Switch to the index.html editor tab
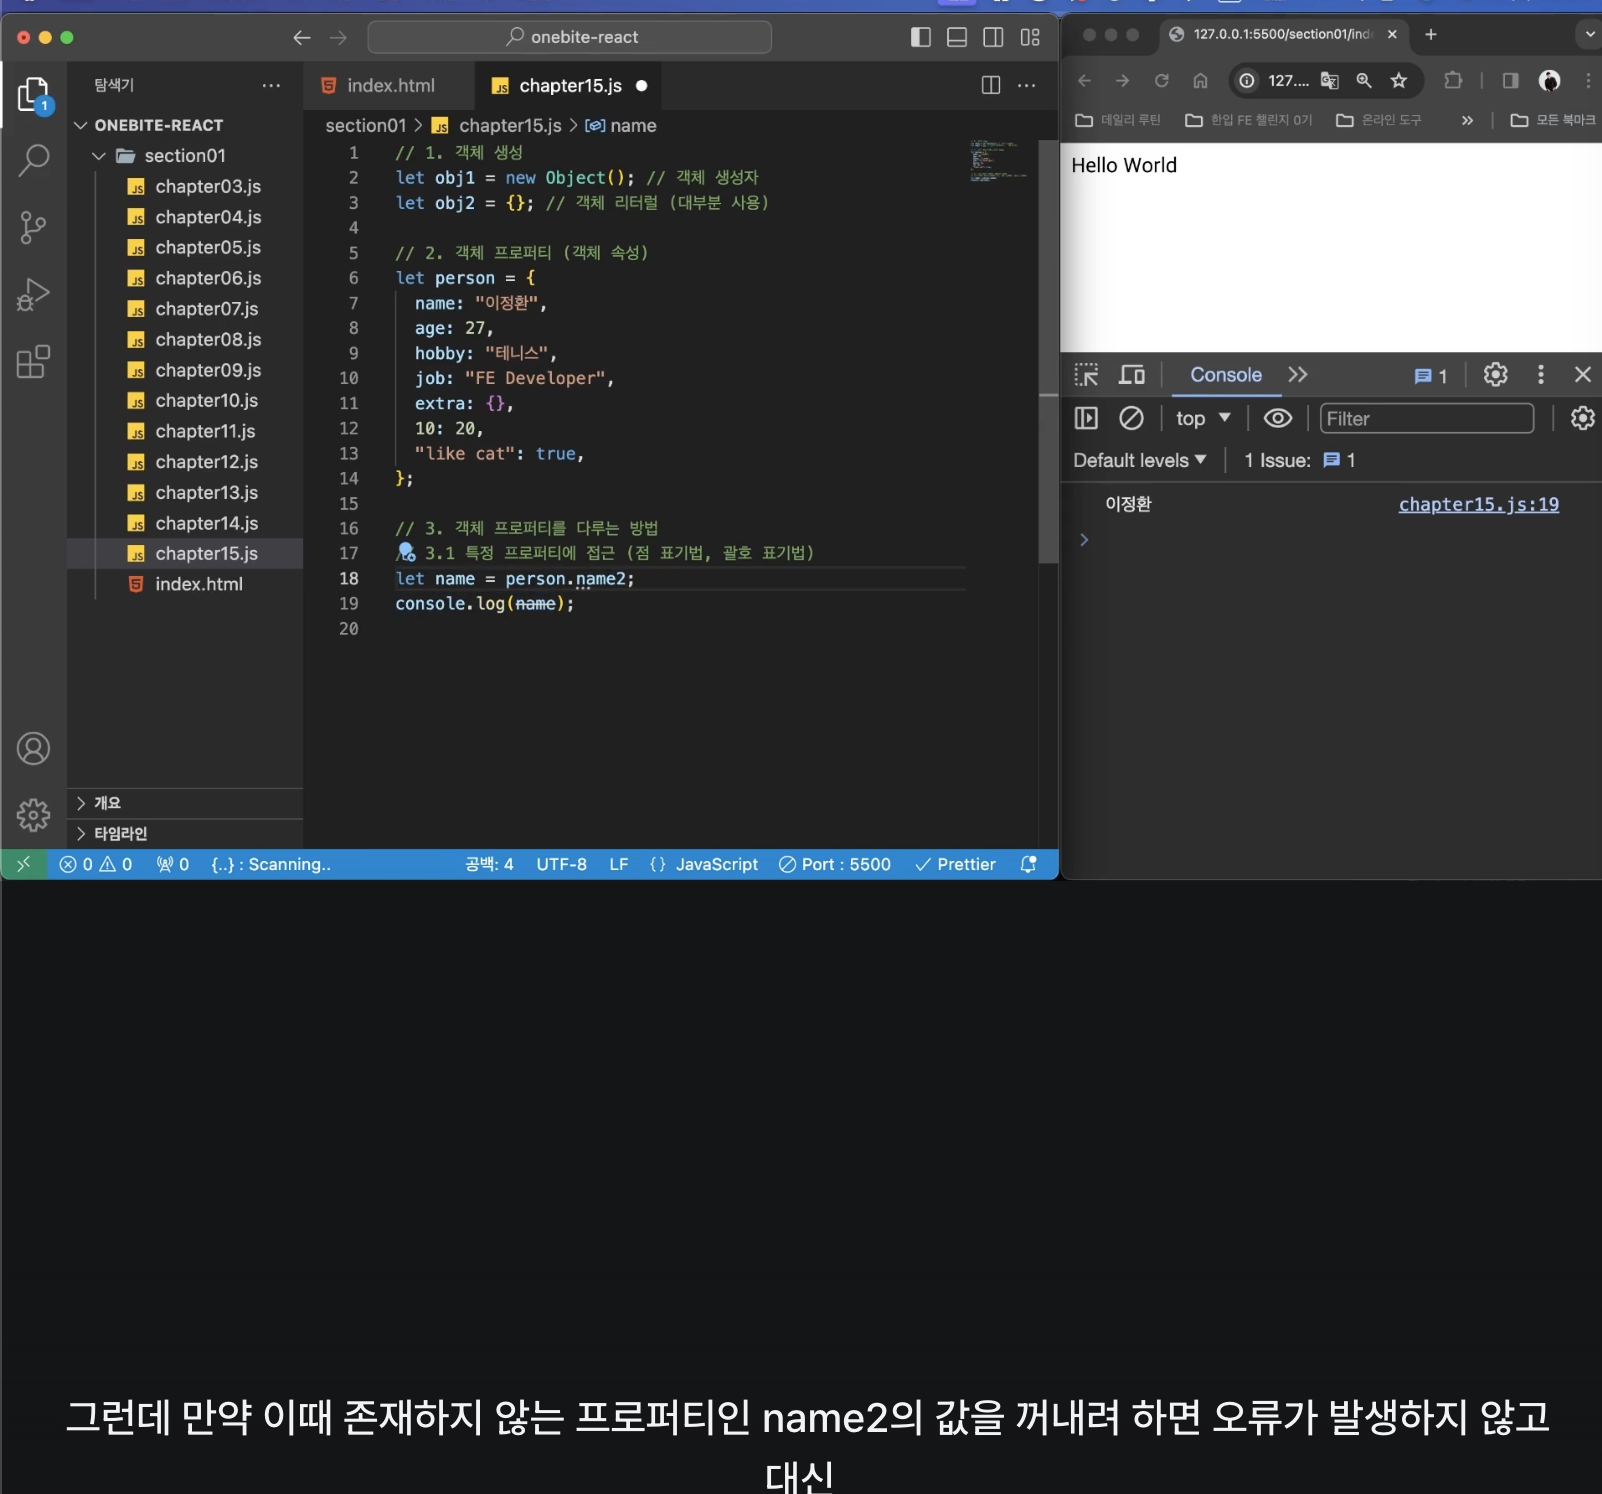Screen dimensions: 1602x1494 coord(389,86)
